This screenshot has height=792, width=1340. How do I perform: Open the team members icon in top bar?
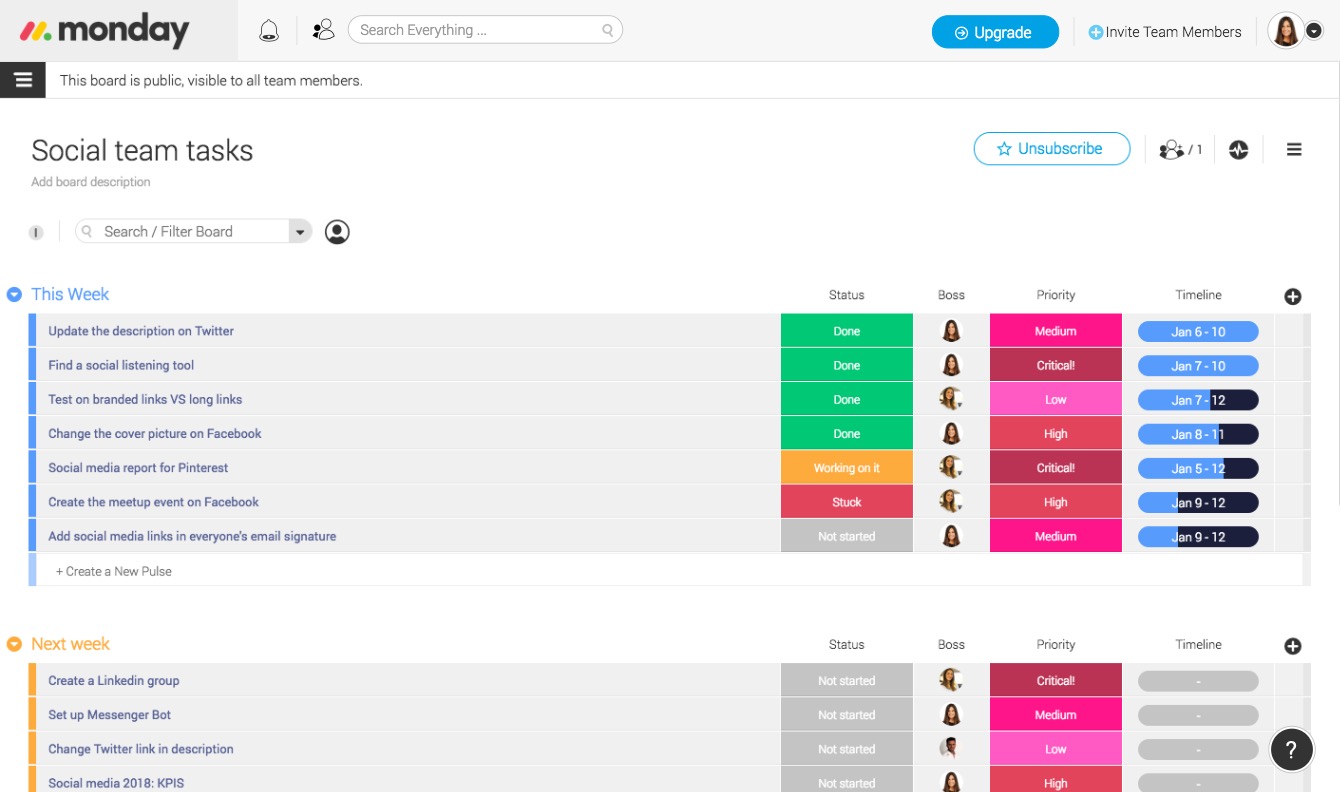click(x=323, y=31)
